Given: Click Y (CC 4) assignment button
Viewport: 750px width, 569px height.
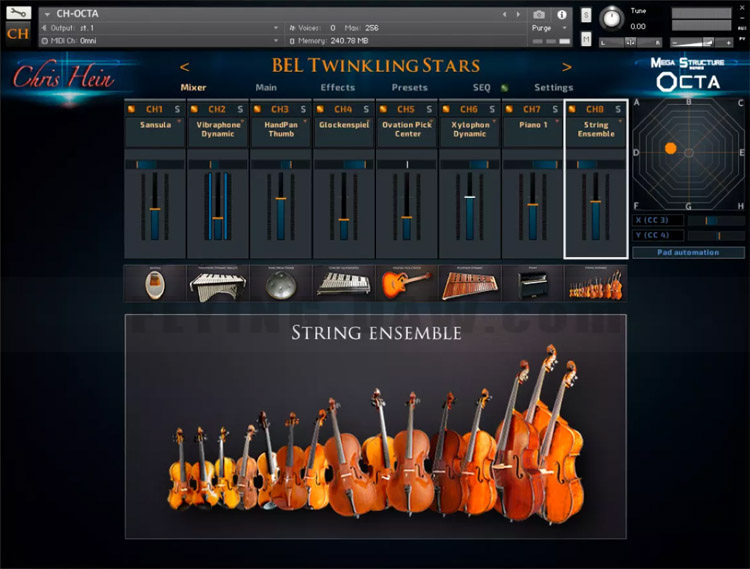Looking at the screenshot, I should 658,235.
